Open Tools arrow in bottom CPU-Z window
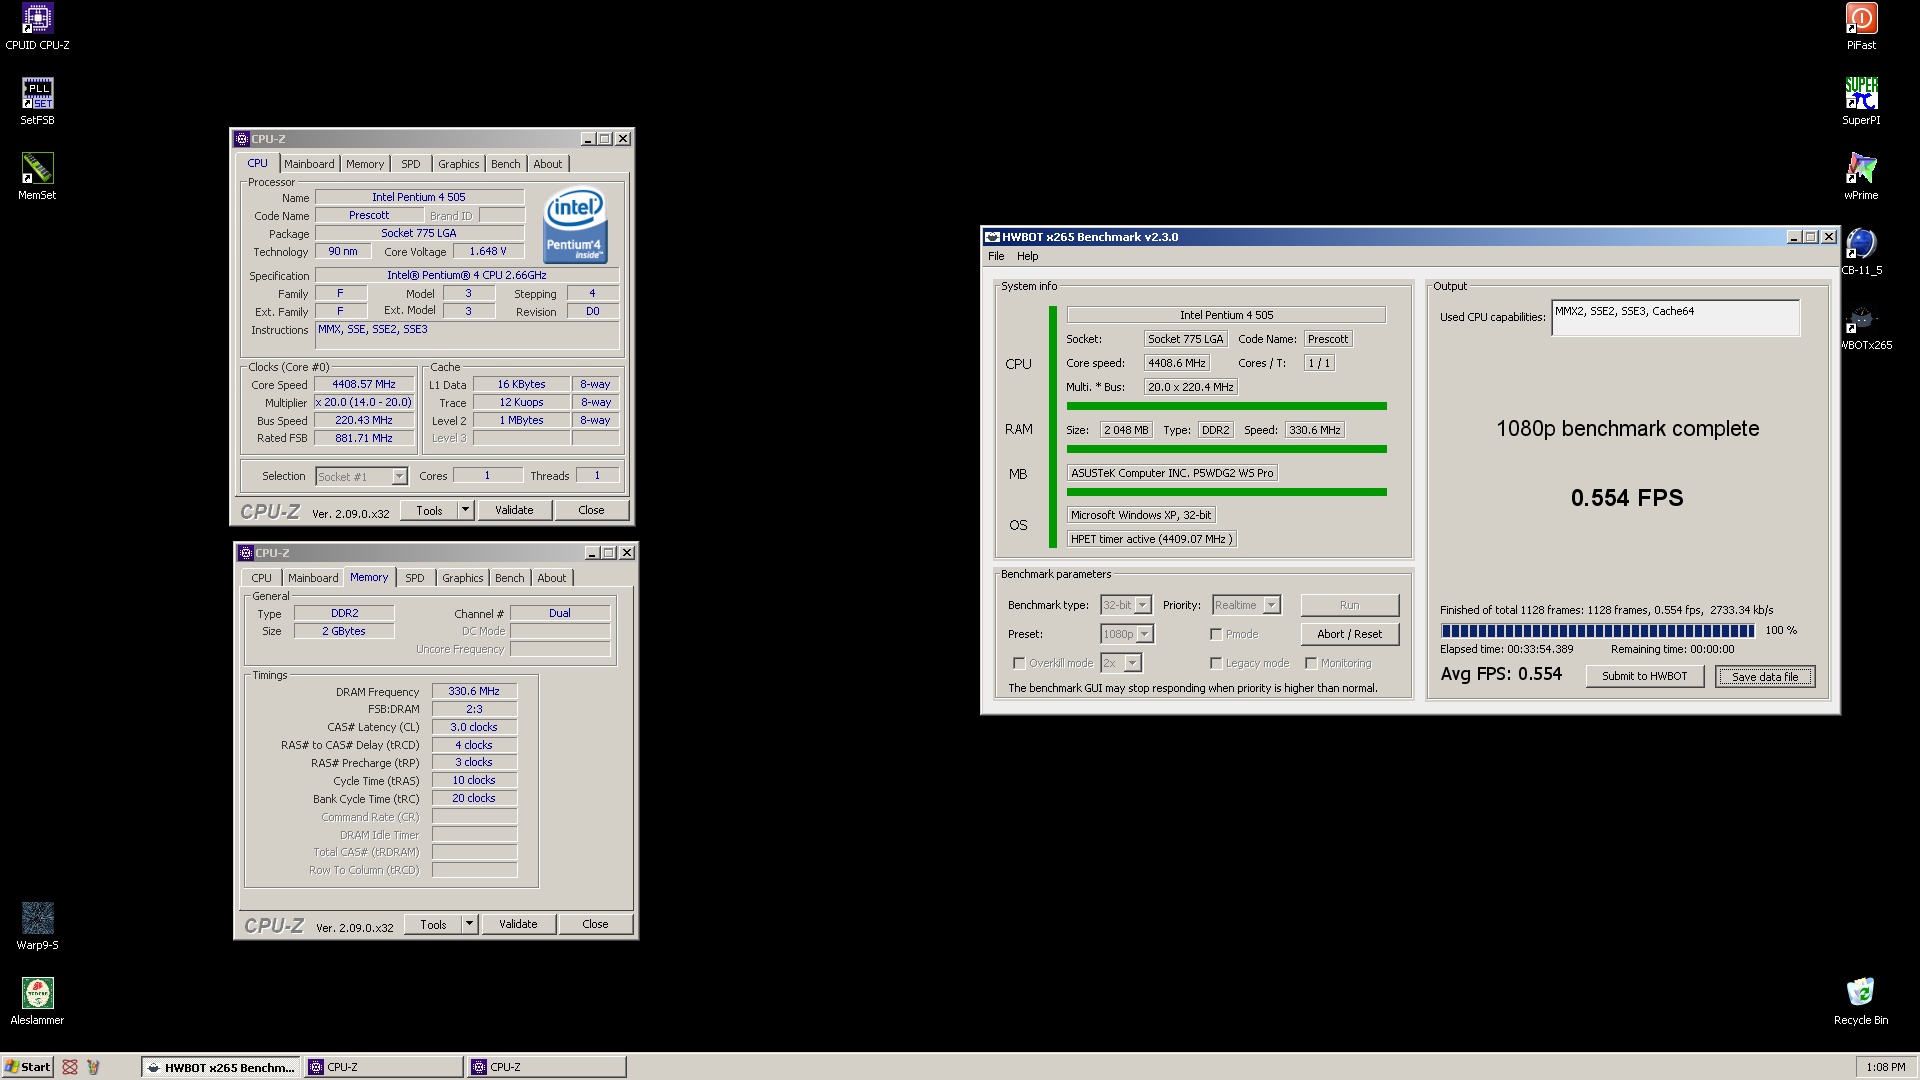Image resolution: width=1920 pixels, height=1080 pixels. click(x=469, y=924)
